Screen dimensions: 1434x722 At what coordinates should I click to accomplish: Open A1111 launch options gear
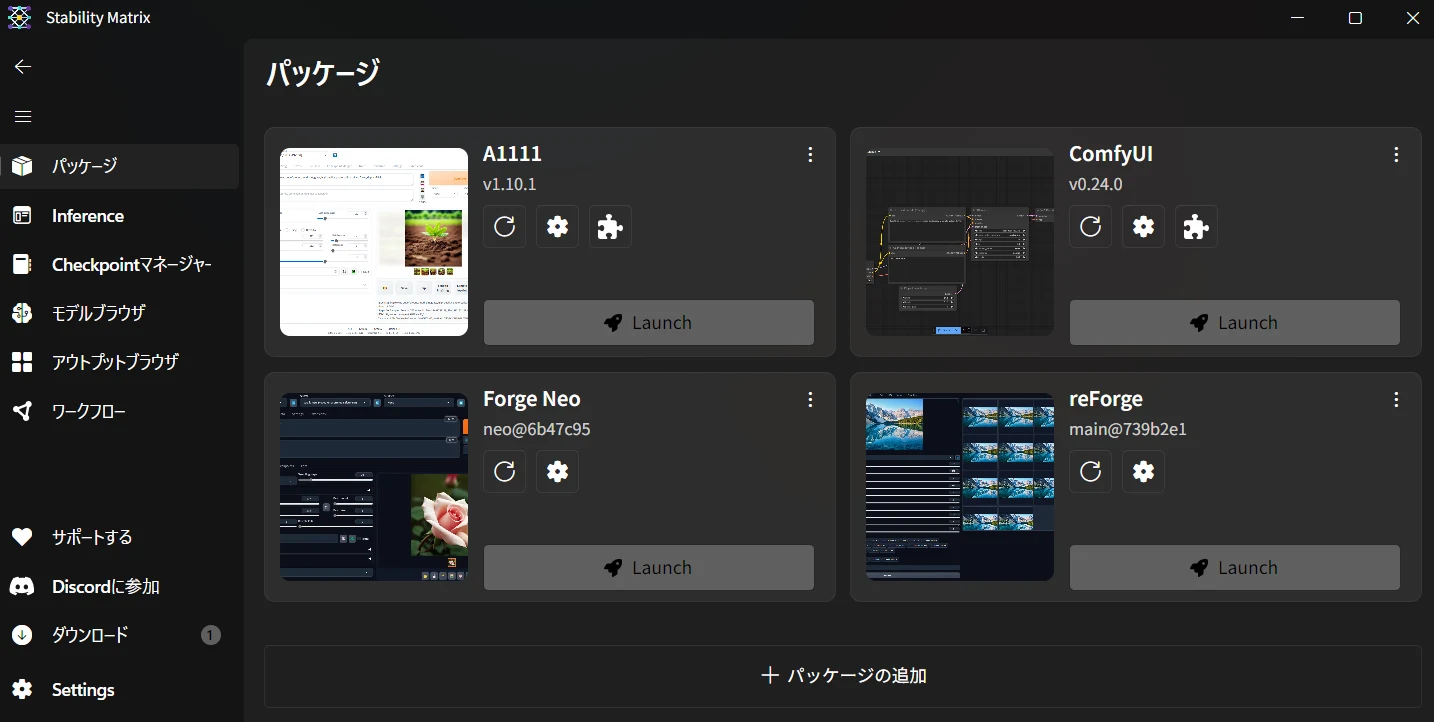[x=558, y=226]
